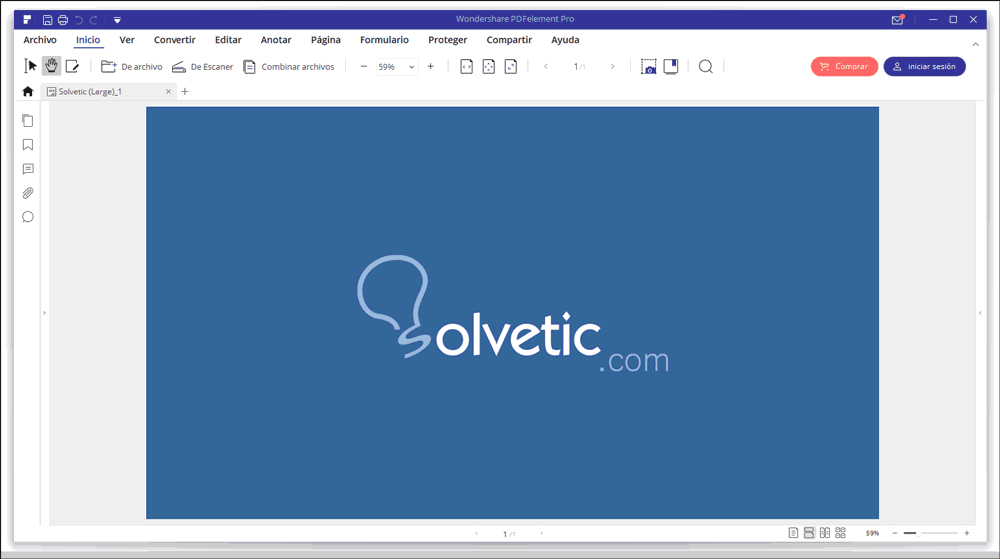Screen dimensions: 1000x559
Task: Fit page to width icon
Action: pyautogui.click(x=466, y=66)
